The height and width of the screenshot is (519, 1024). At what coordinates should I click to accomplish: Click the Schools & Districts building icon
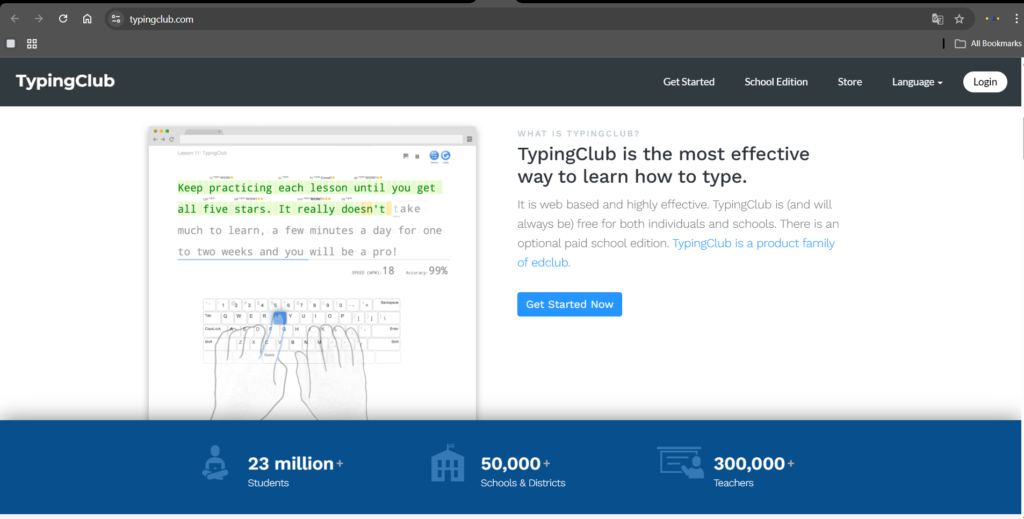[x=447, y=464]
